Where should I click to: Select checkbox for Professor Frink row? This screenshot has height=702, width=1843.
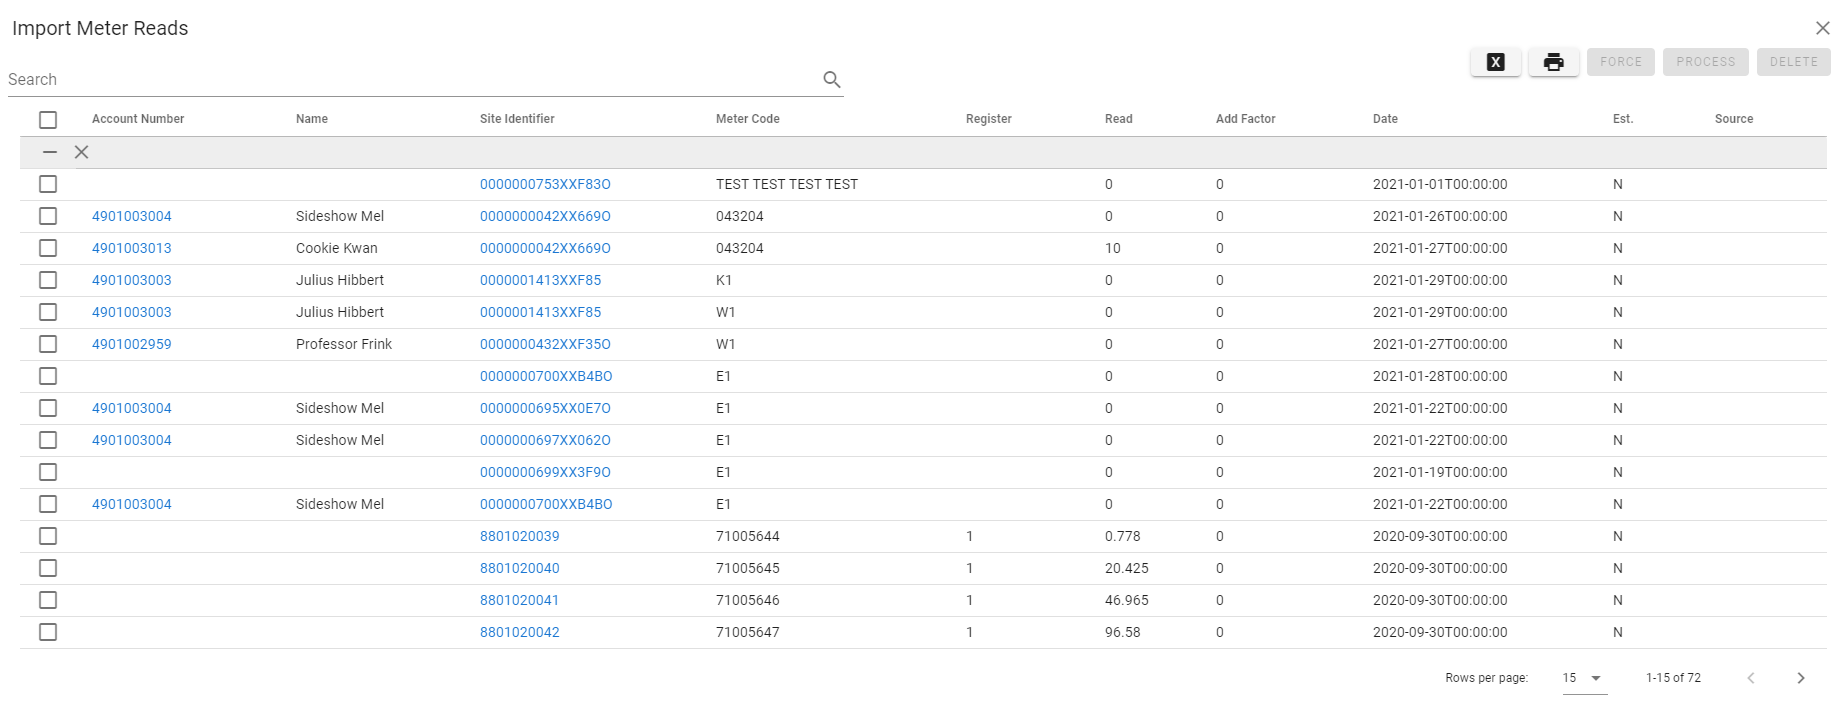[48, 344]
